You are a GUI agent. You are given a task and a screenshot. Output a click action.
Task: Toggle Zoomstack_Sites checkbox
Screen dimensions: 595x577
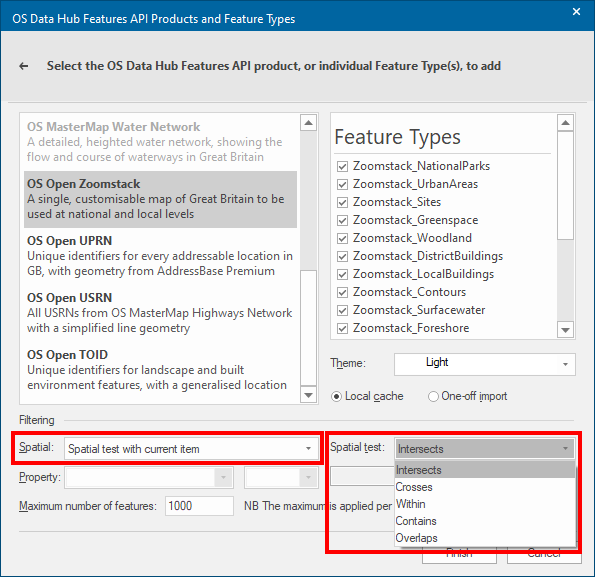pyautogui.click(x=342, y=202)
